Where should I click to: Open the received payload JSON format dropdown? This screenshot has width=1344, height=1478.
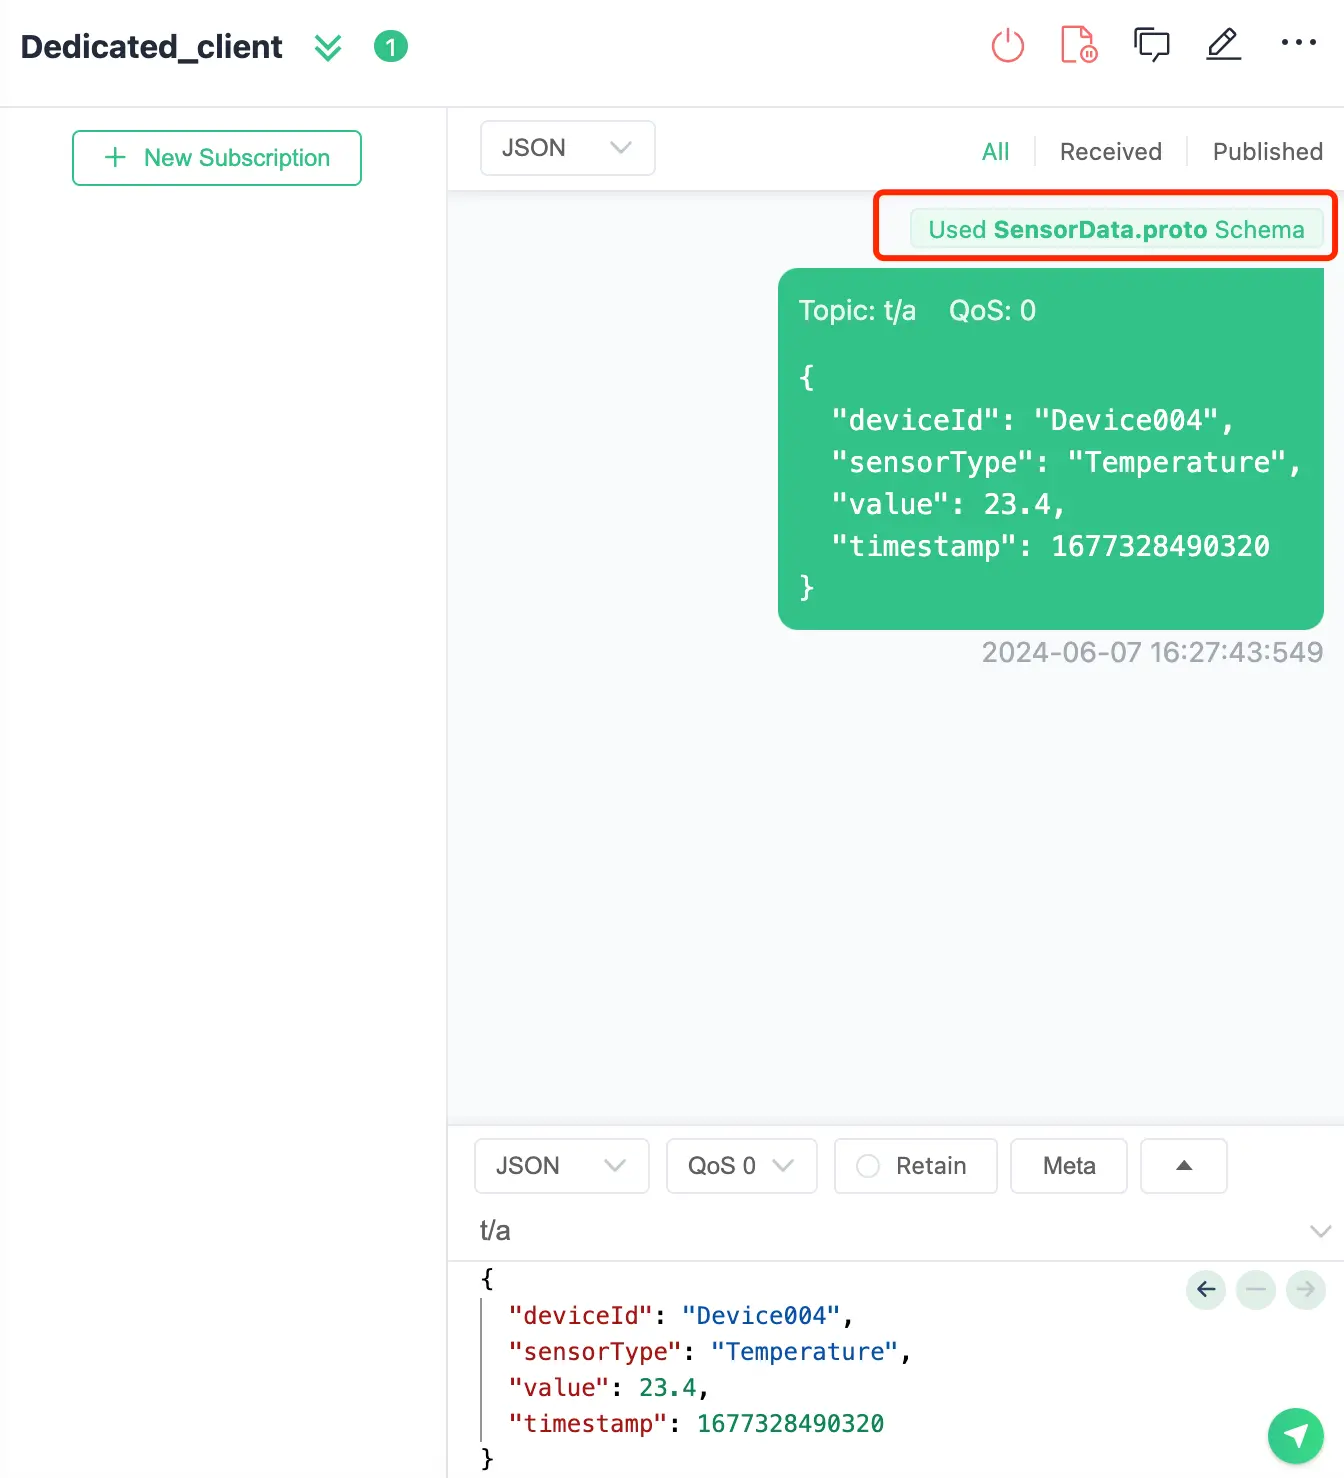coord(567,148)
